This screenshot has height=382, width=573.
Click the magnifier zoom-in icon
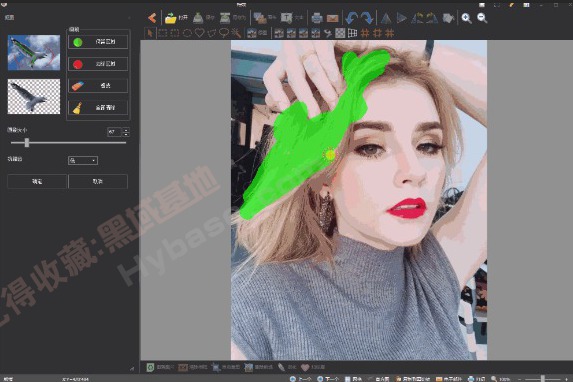(466, 18)
